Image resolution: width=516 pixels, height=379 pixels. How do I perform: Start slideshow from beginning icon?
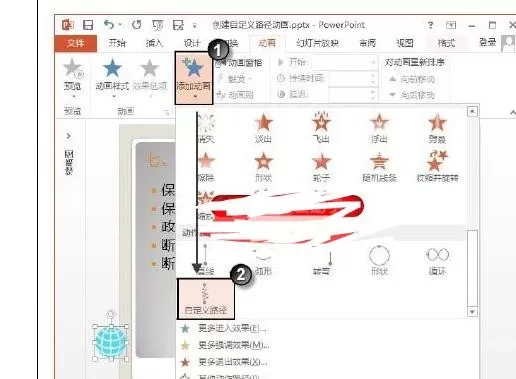(x=158, y=25)
